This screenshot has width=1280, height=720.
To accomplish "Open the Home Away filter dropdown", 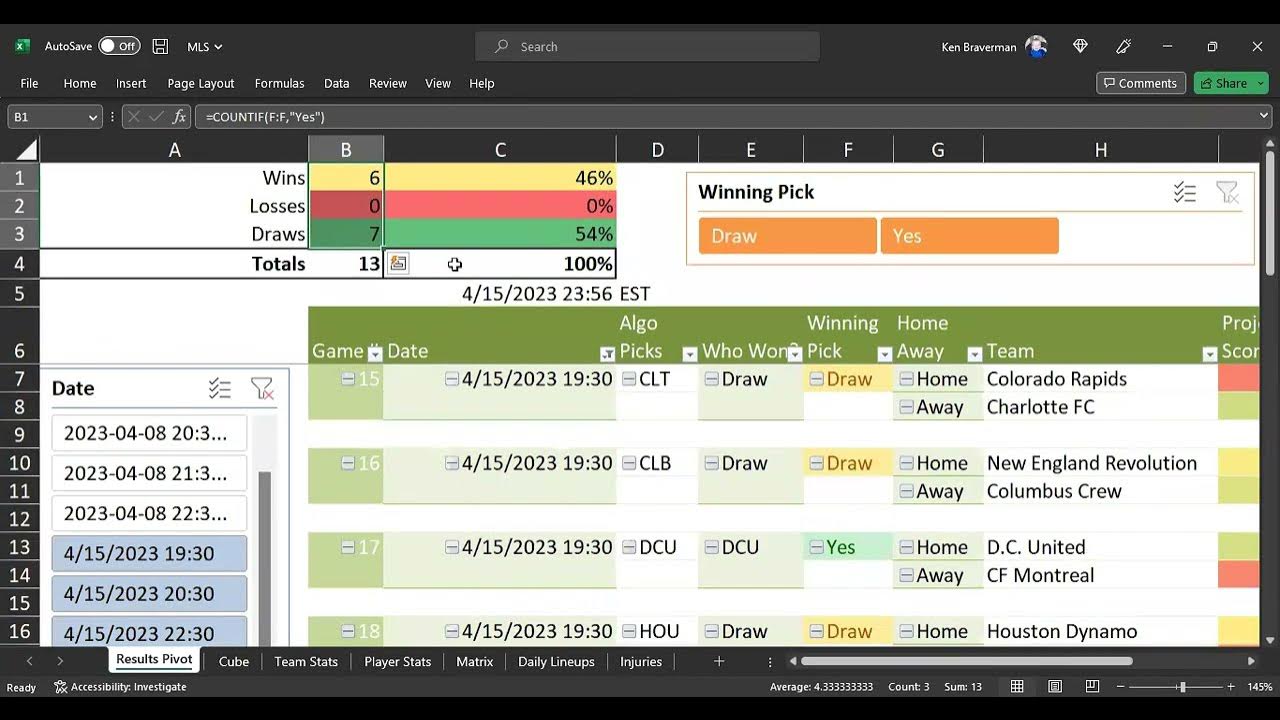I will coord(975,353).
